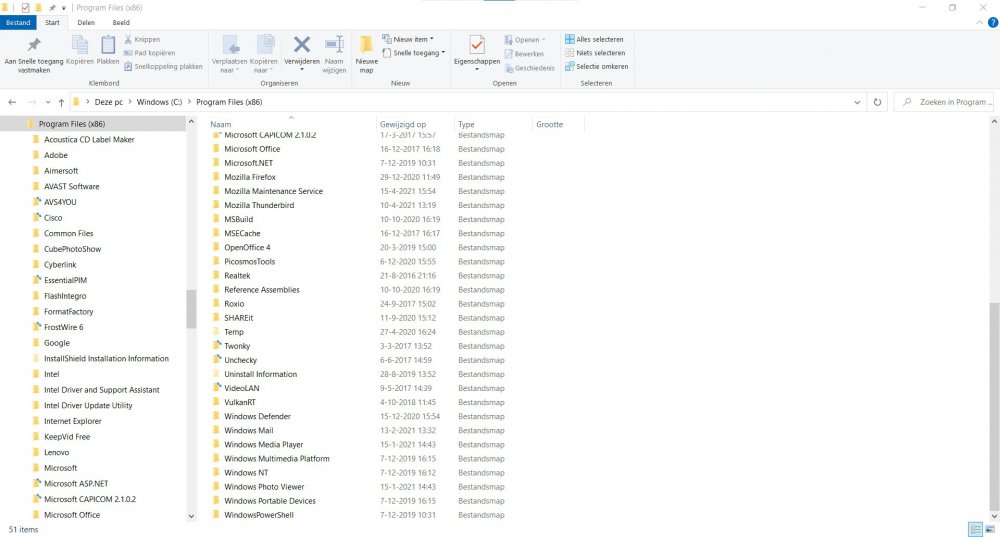This screenshot has height=537, width=1000.
Task: Open the Nieuw item dropdown
Action: pyautogui.click(x=412, y=39)
